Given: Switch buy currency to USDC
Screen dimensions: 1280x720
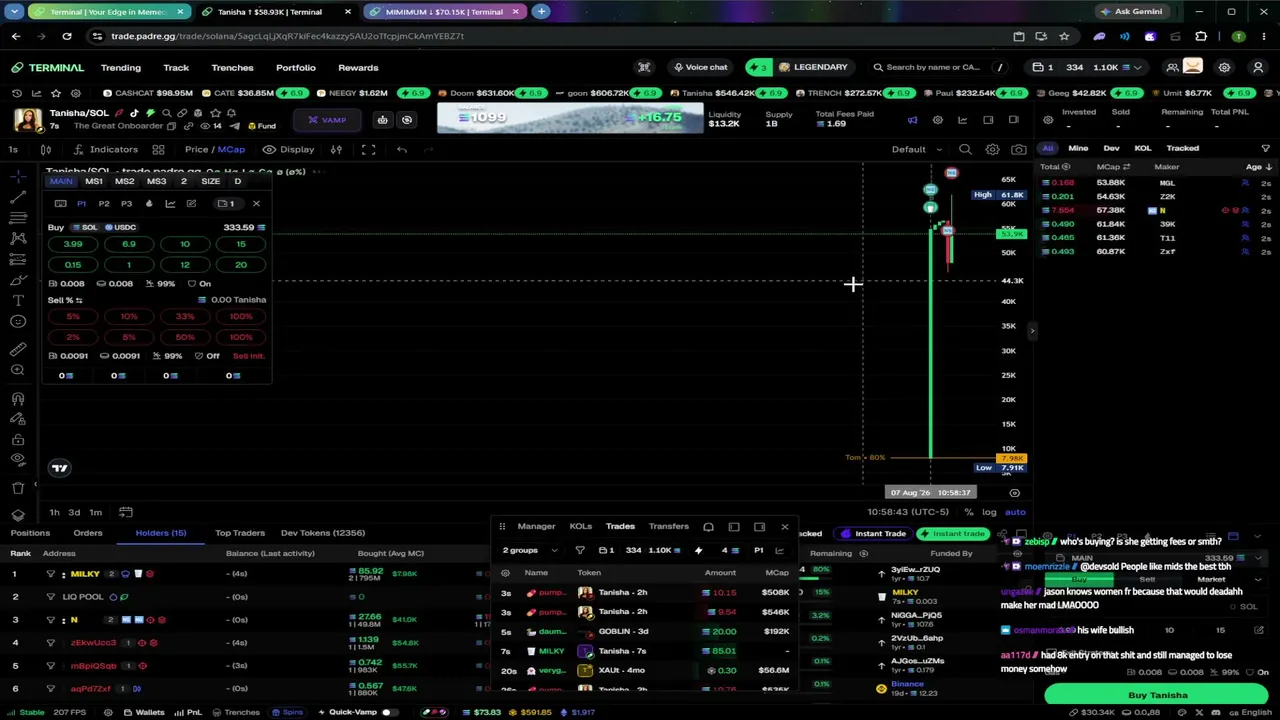Looking at the screenshot, I should coord(120,227).
